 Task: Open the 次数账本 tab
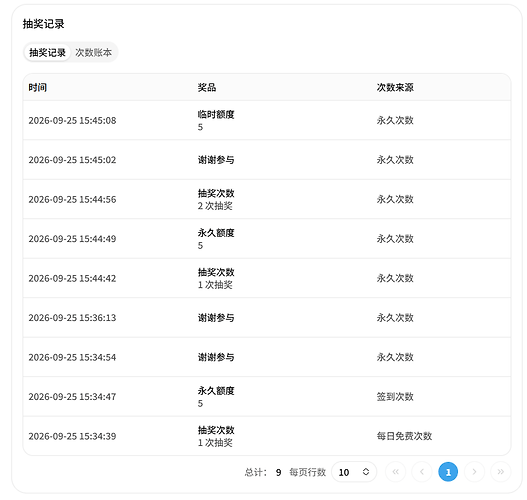(x=93, y=52)
